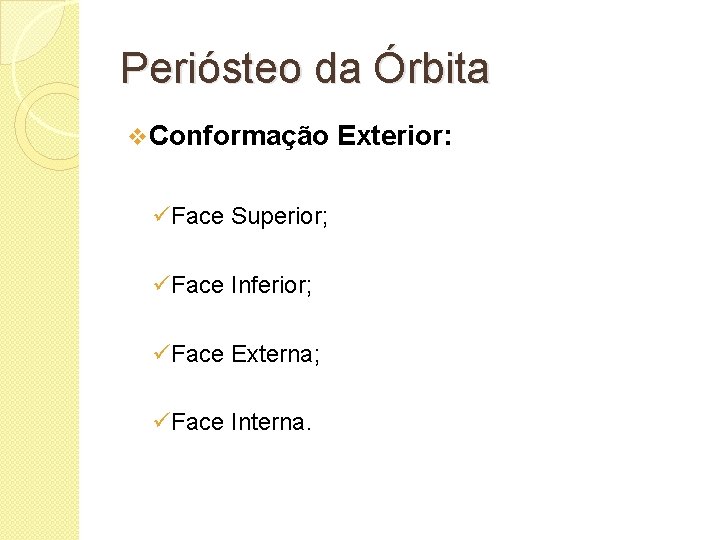Click the word Face before Interna
This screenshot has width=720, height=540.
coord(198,423)
